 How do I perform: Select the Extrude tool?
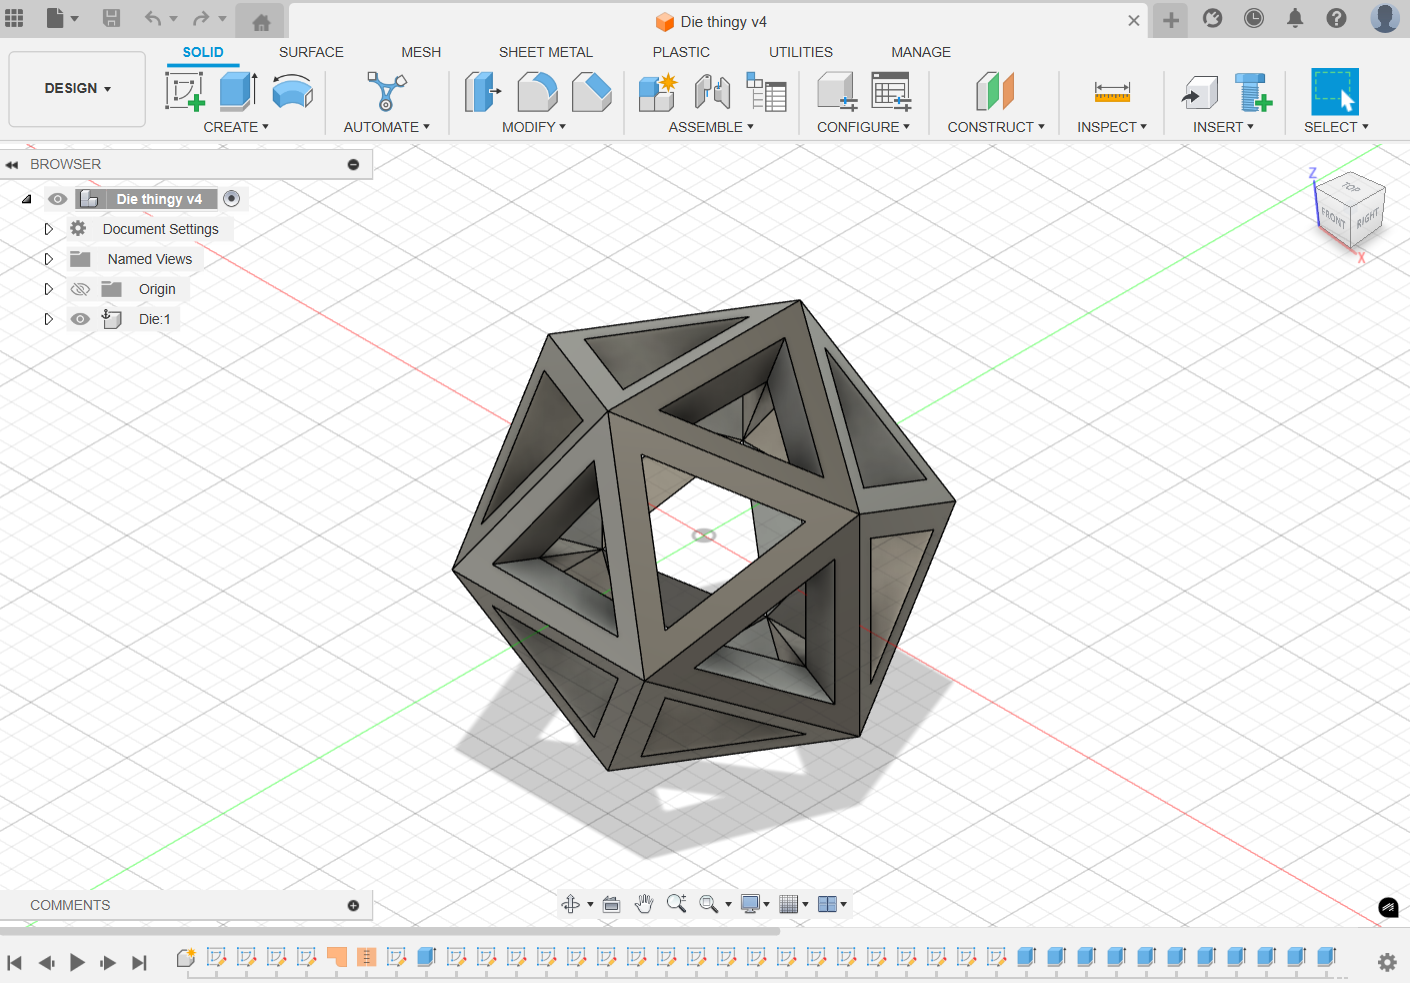click(238, 92)
